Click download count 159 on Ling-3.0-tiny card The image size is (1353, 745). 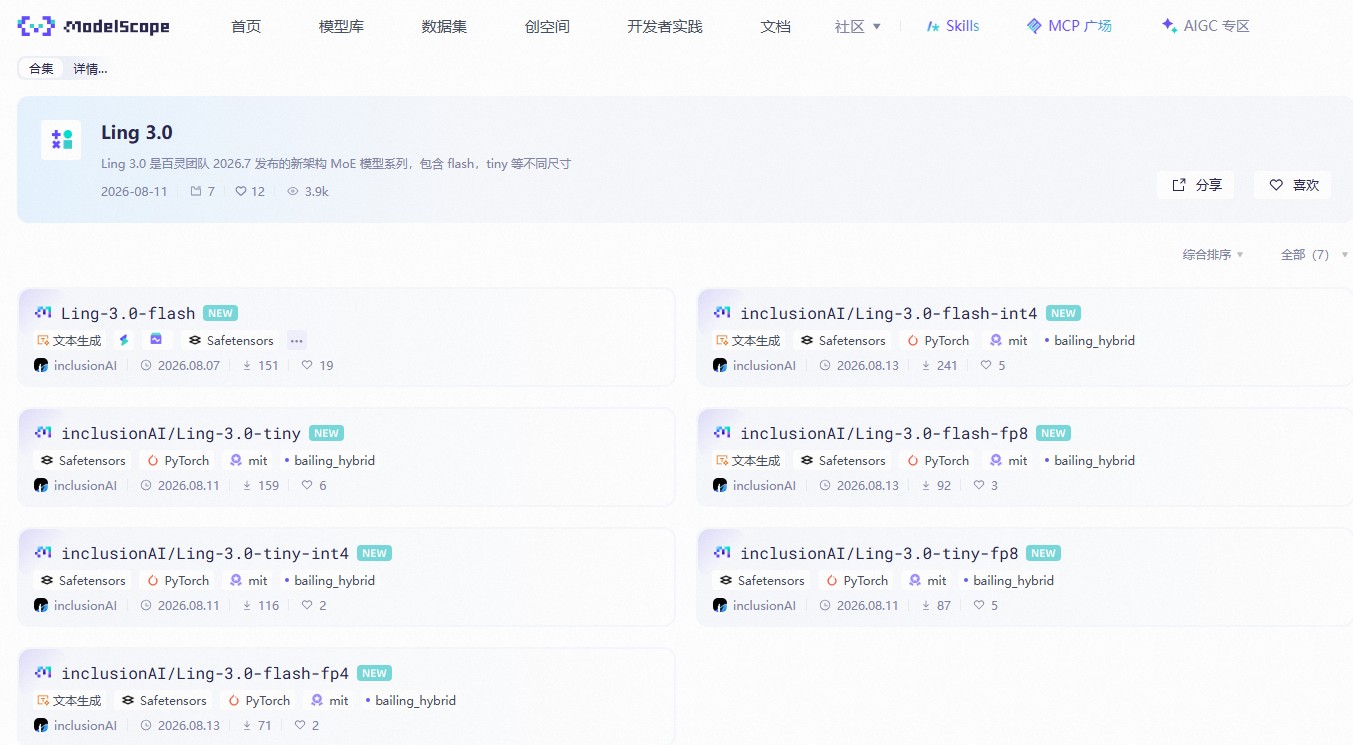coord(268,485)
